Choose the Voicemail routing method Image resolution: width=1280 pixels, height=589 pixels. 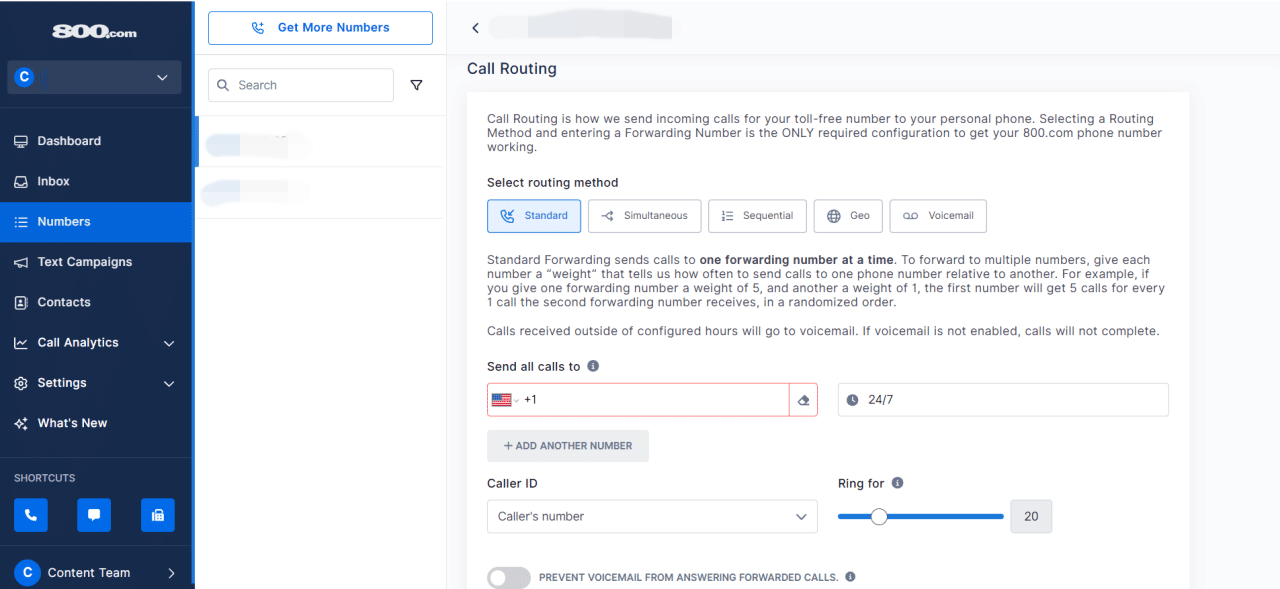tap(937, 215)
